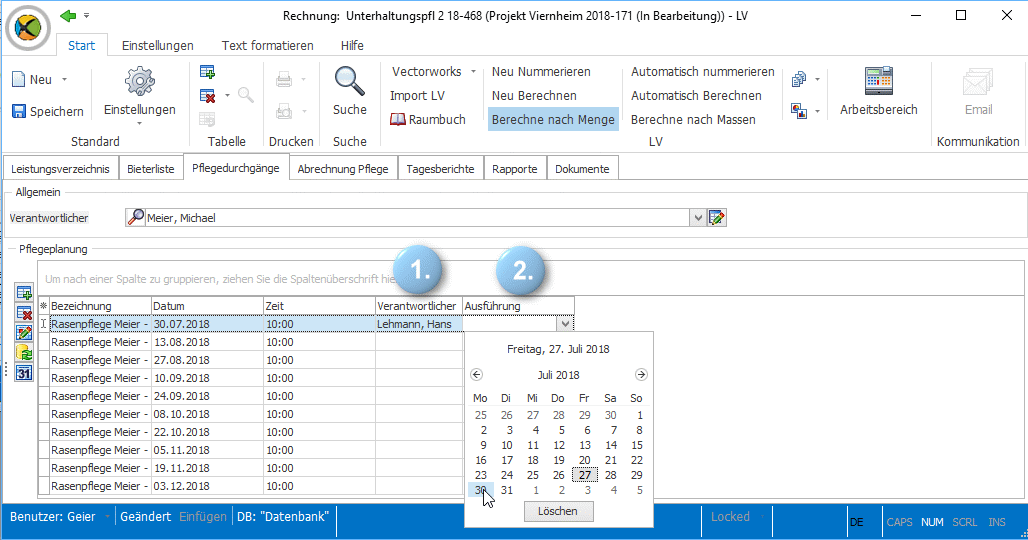This screenshot has height=540, width=1028.
Task: Delete a table row via ribbon icon
Action: click(207, 96)
